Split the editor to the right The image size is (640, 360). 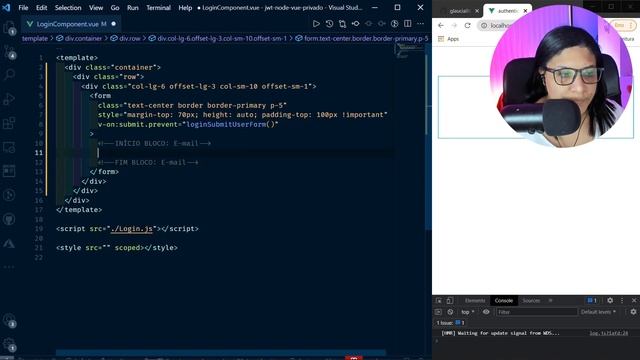point(407,24)
